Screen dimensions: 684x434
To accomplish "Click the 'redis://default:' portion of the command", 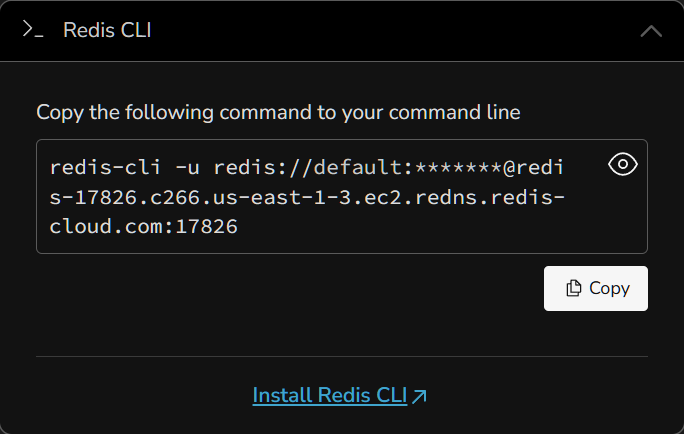I will (x=313, y=167).
